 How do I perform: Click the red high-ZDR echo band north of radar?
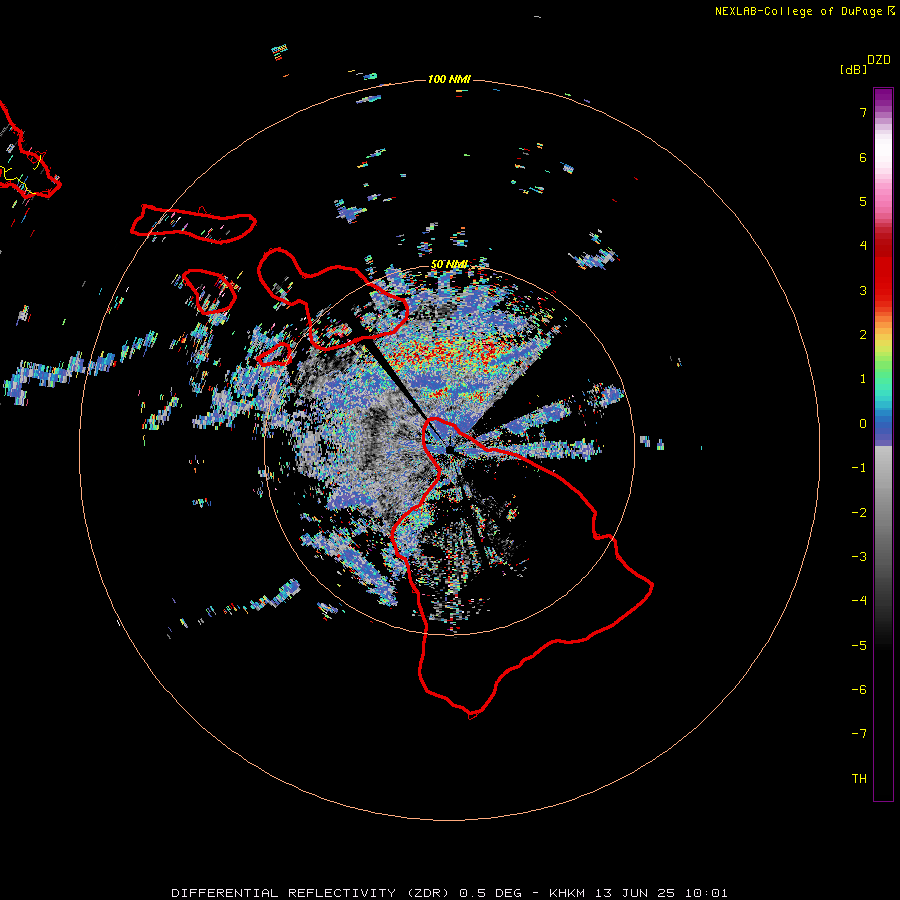[445, 352]
